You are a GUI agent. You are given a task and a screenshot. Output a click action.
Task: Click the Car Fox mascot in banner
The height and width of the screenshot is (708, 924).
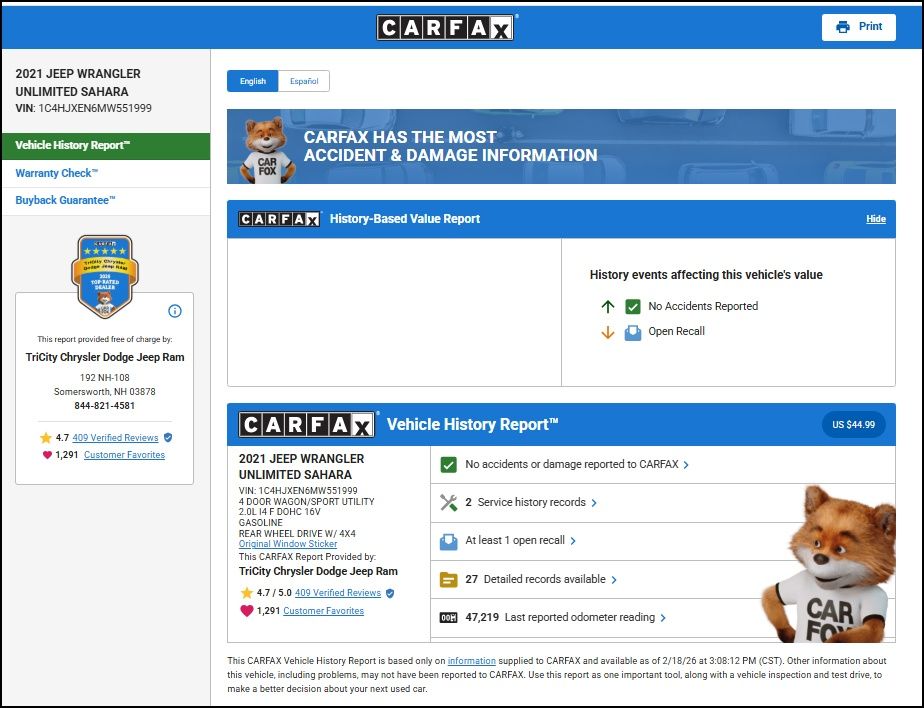click(267, 151)
